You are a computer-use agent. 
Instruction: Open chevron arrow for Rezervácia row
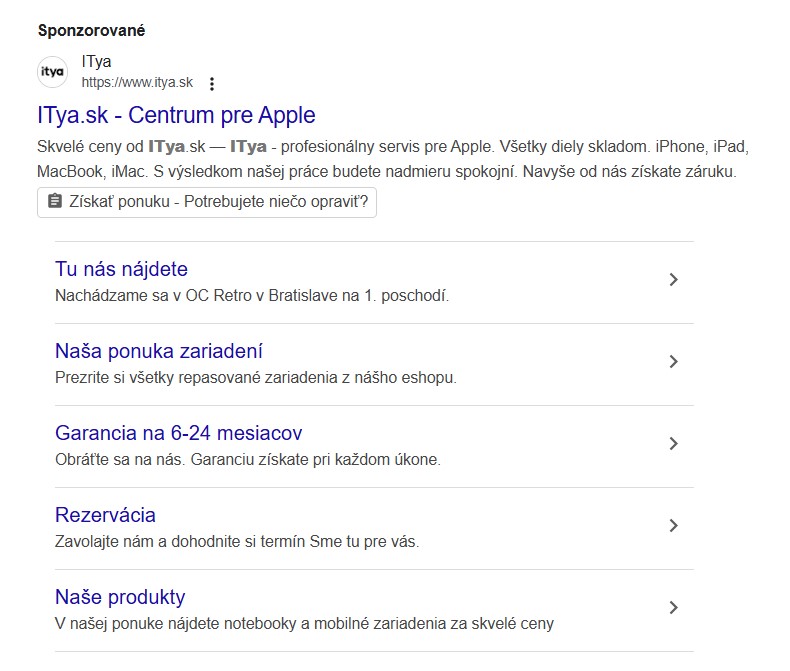tap(674, 526)
